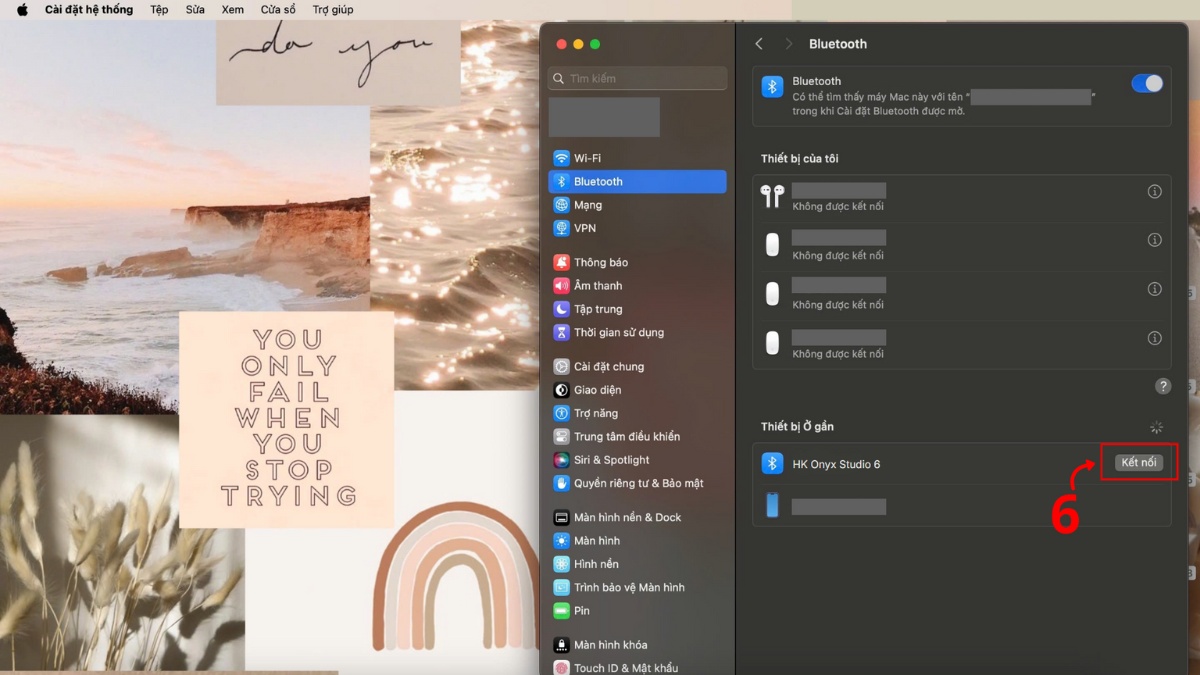This screenshot has height=675, width=1200.
Task: Select the Wi-Fi icon in the sidebar
Action: [x=562, y=157]
